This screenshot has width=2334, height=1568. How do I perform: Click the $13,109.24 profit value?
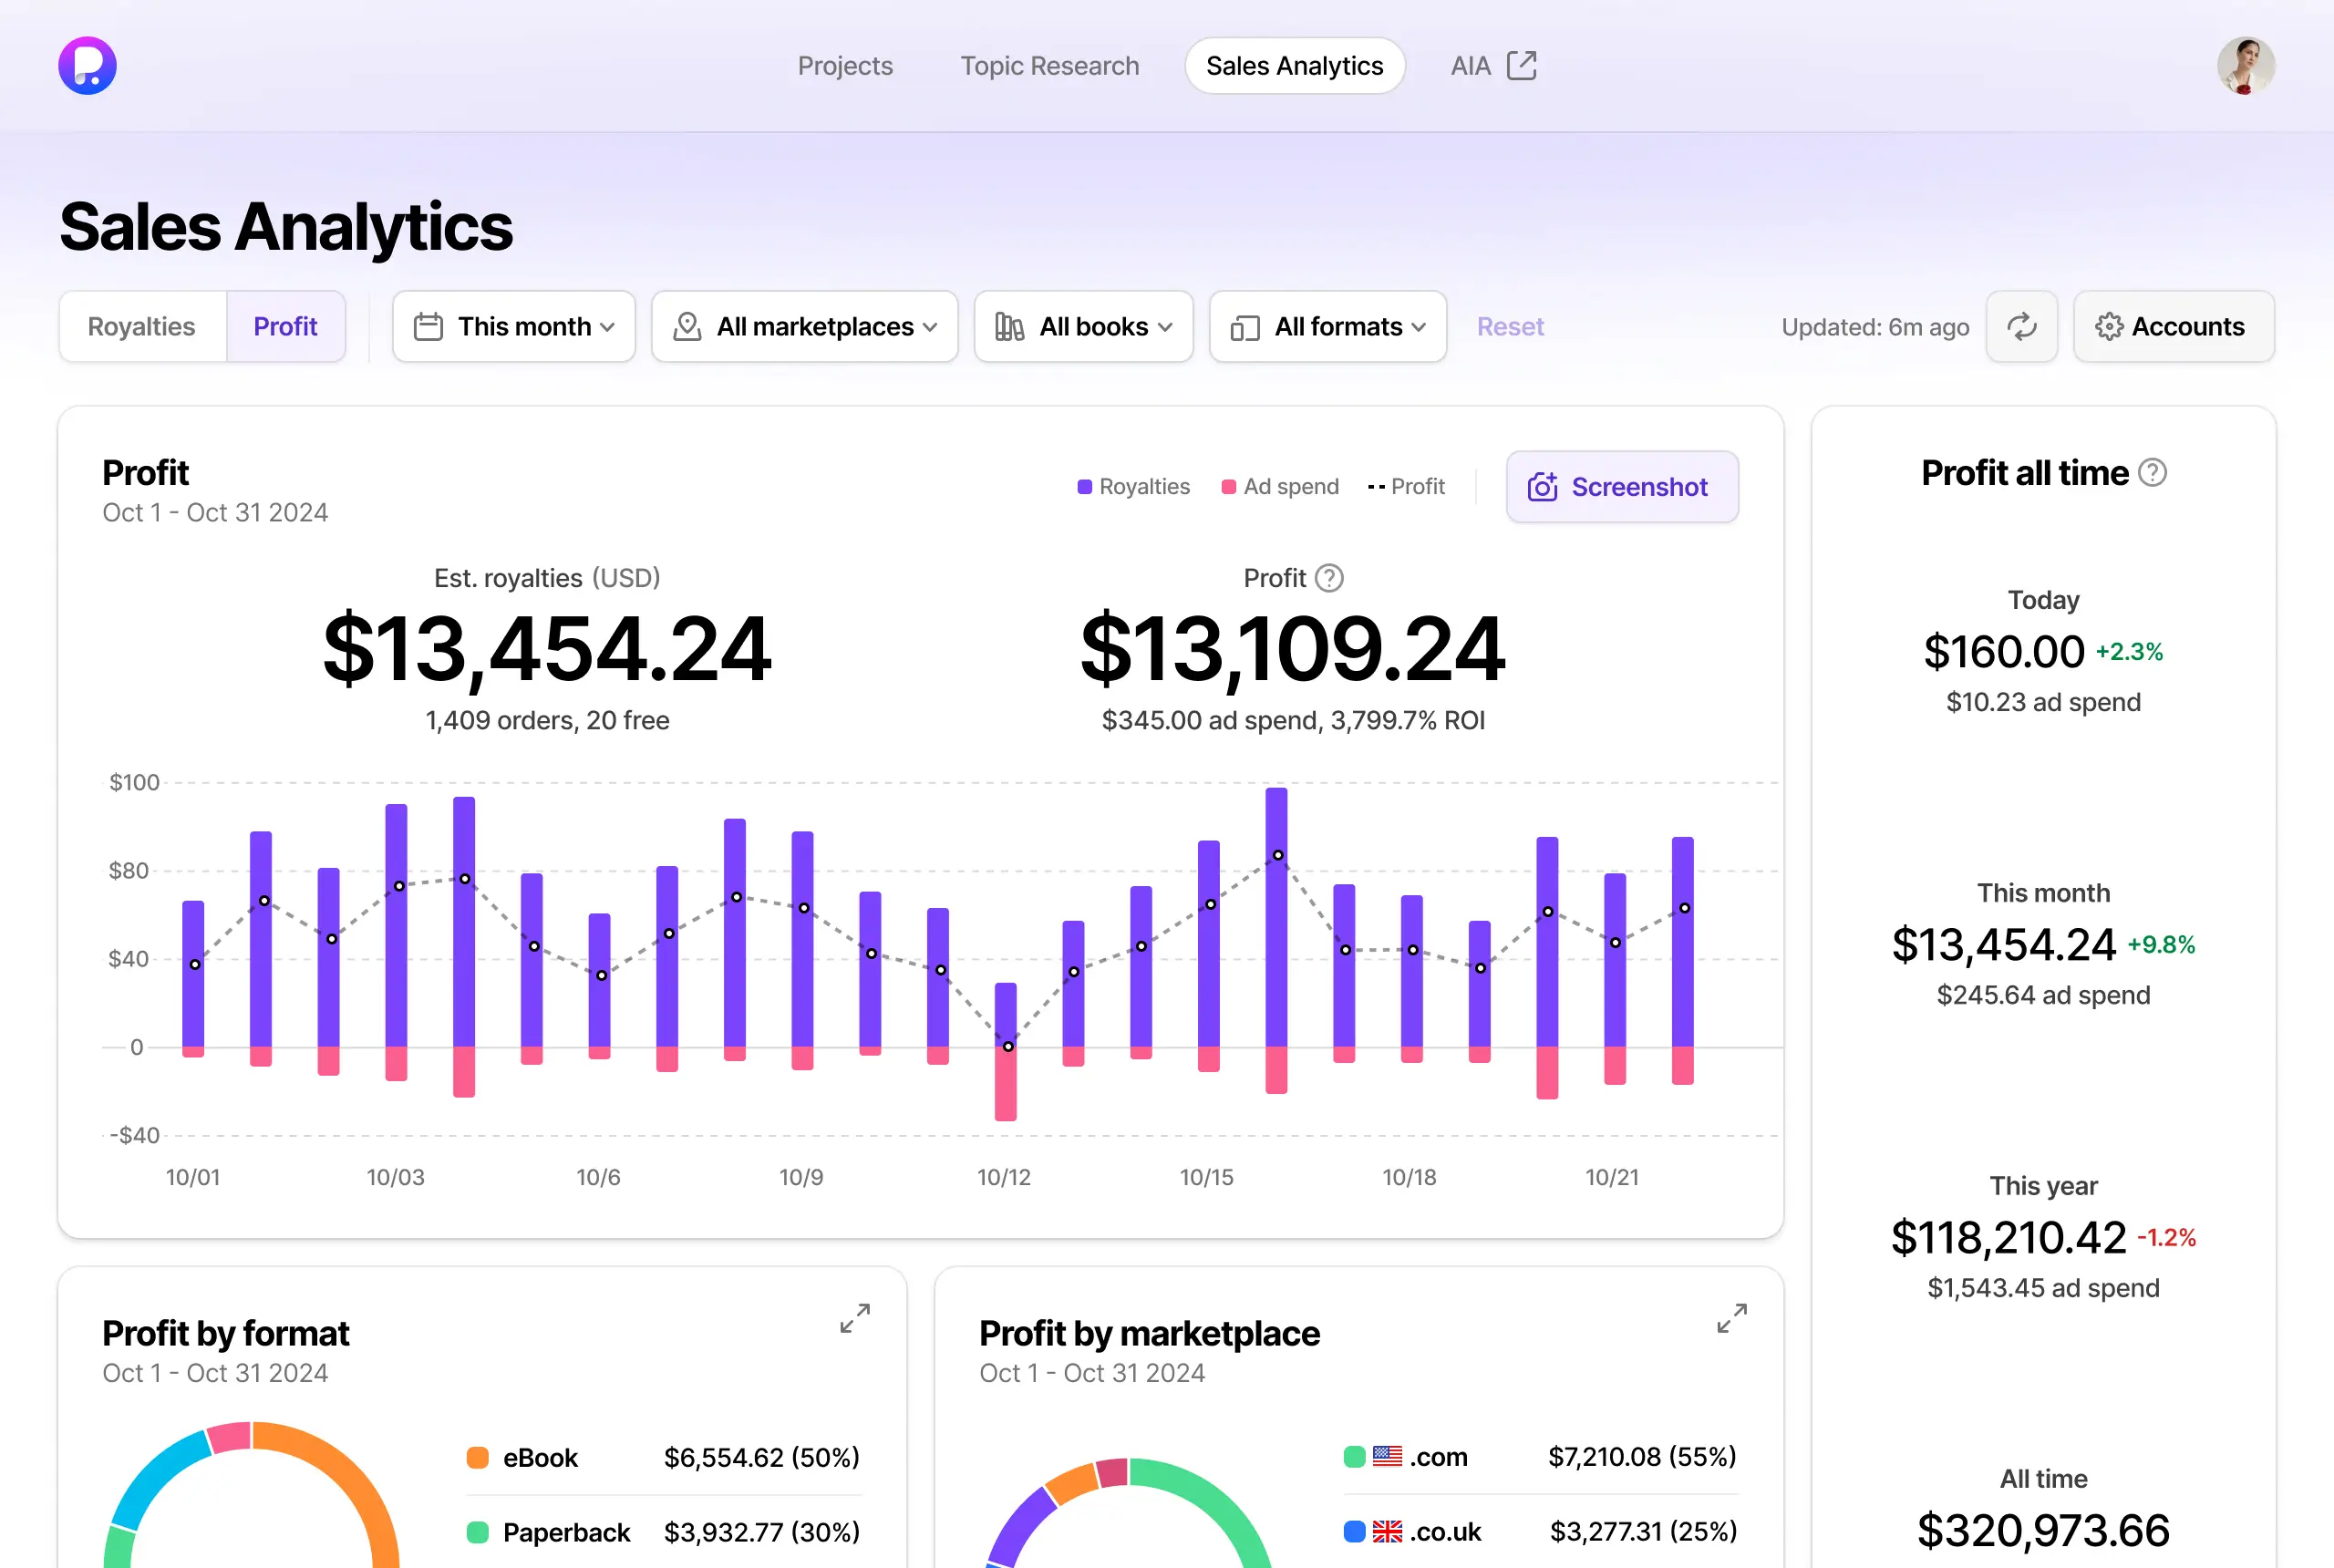click(x=1293, y=650)
